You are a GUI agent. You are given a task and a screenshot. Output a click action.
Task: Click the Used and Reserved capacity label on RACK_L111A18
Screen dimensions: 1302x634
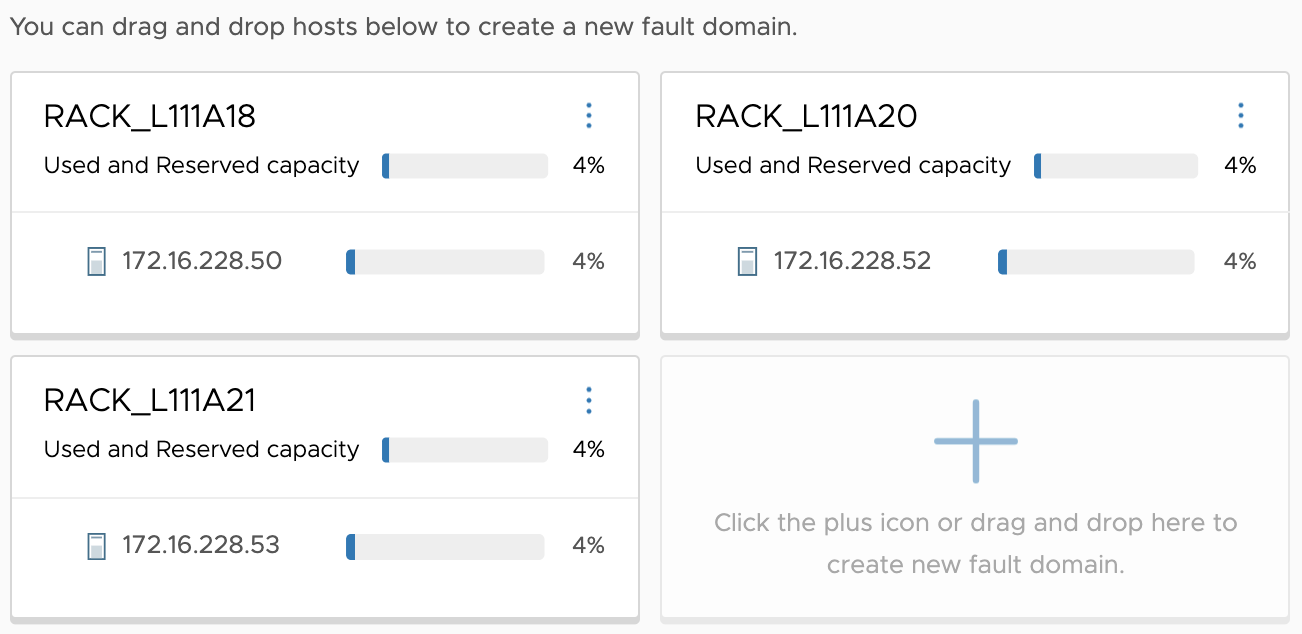[x=200, y=165]
